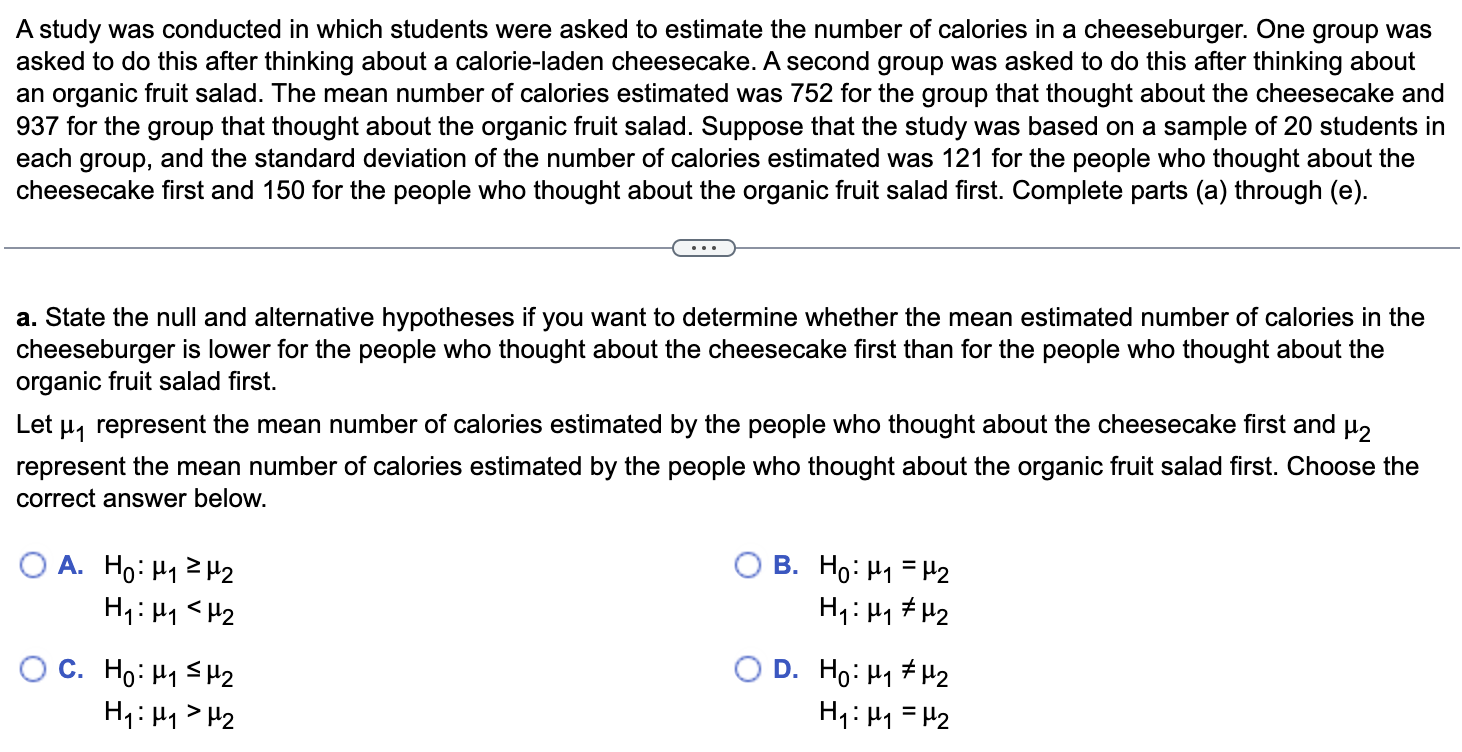Click the option D label
The width and height of the screenshot is (1462, 752).
[x=785, y=670]
